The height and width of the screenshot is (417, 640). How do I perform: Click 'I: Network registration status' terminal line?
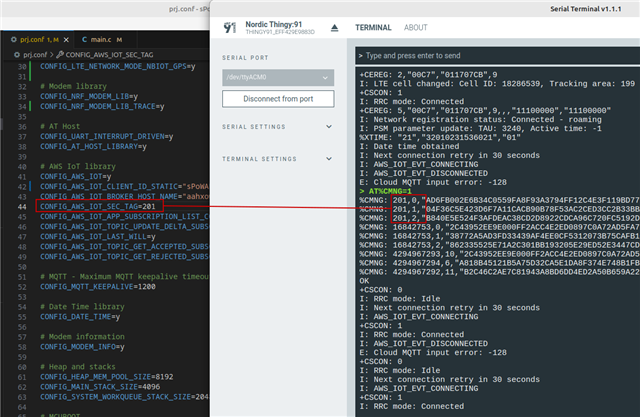tap(480, 120)
